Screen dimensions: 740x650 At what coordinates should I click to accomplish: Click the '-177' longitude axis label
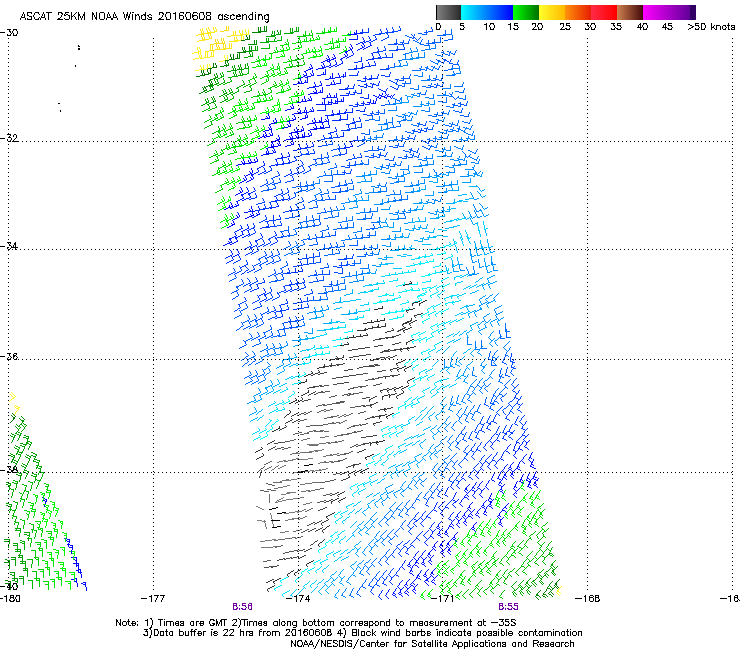(153, 599)
